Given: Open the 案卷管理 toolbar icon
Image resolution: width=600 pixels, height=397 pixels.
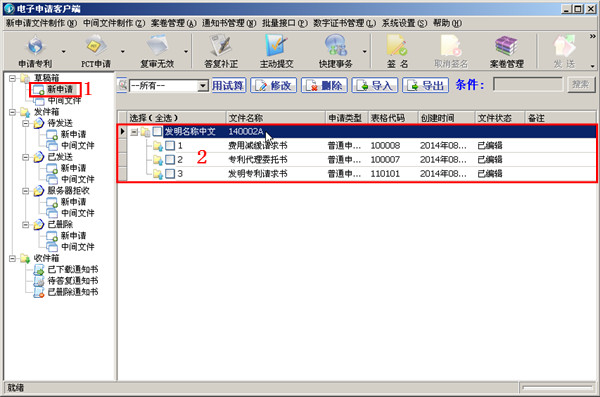Looking at the screenshot, I should [506, 51].
